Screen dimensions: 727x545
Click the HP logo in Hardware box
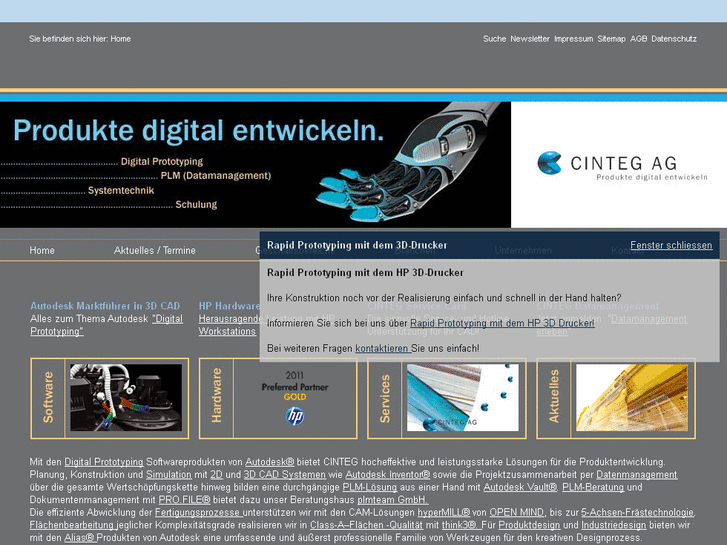[x=295, y=416]
